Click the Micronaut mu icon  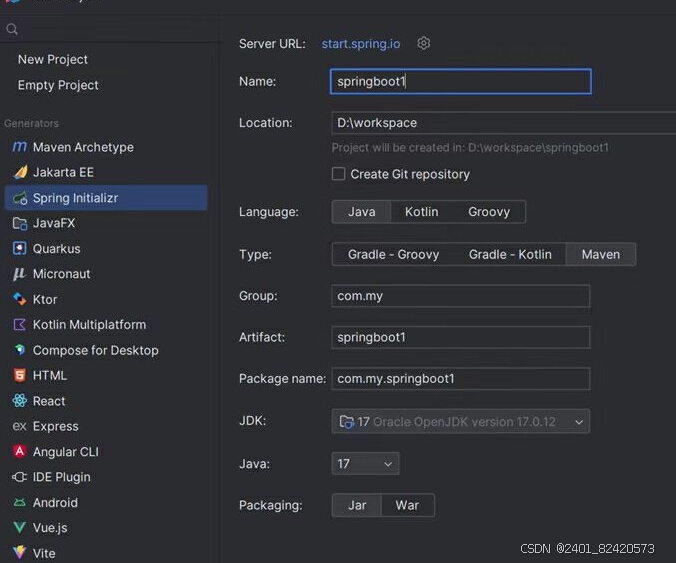19,274
